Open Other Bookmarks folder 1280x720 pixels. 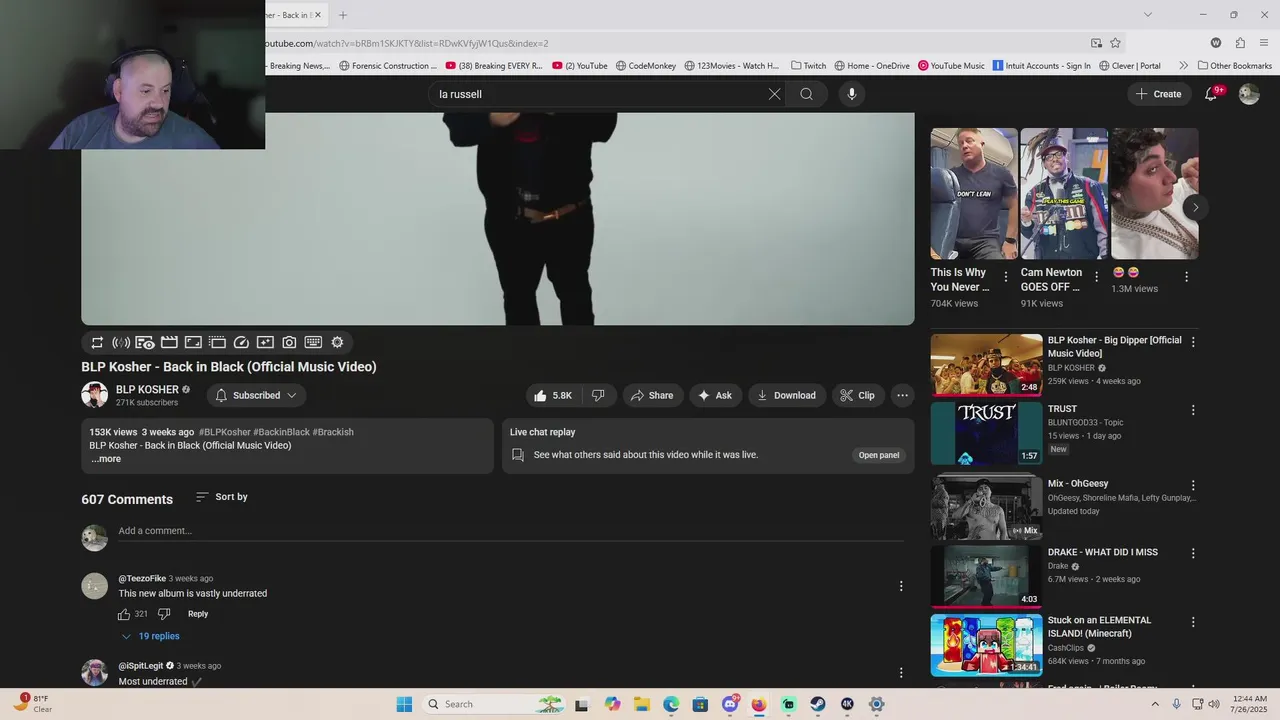point(1235,66)
